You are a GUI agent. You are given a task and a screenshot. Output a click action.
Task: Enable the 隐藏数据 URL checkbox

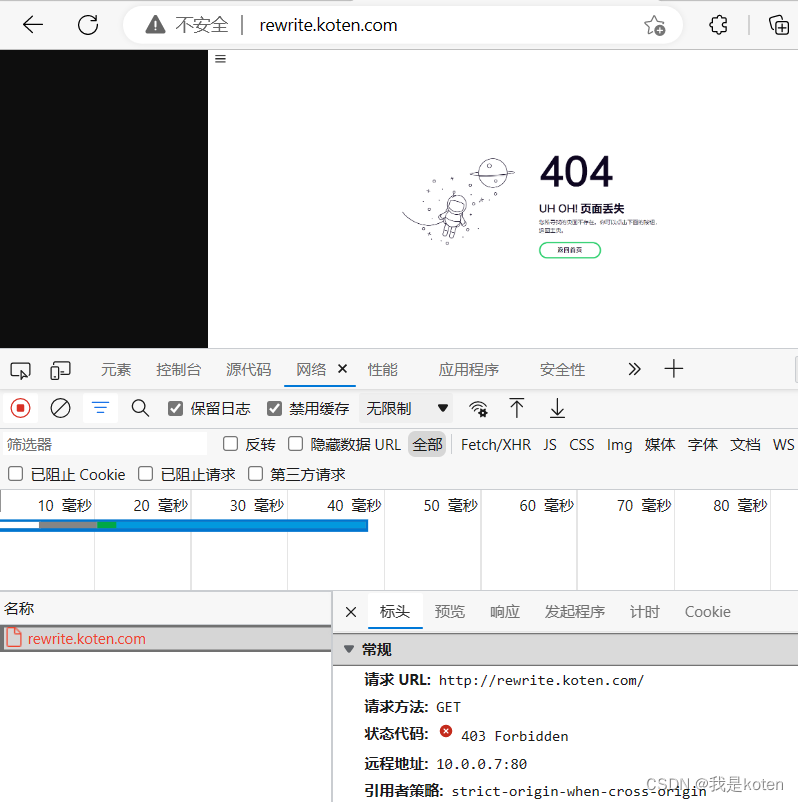pos(295,443)
